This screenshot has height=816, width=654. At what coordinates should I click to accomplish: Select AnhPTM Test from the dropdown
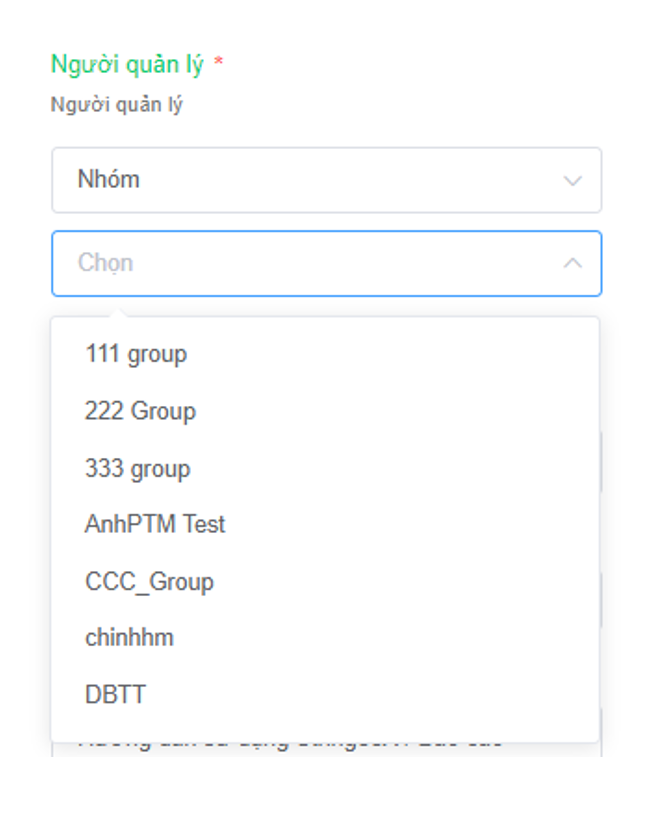155,524
